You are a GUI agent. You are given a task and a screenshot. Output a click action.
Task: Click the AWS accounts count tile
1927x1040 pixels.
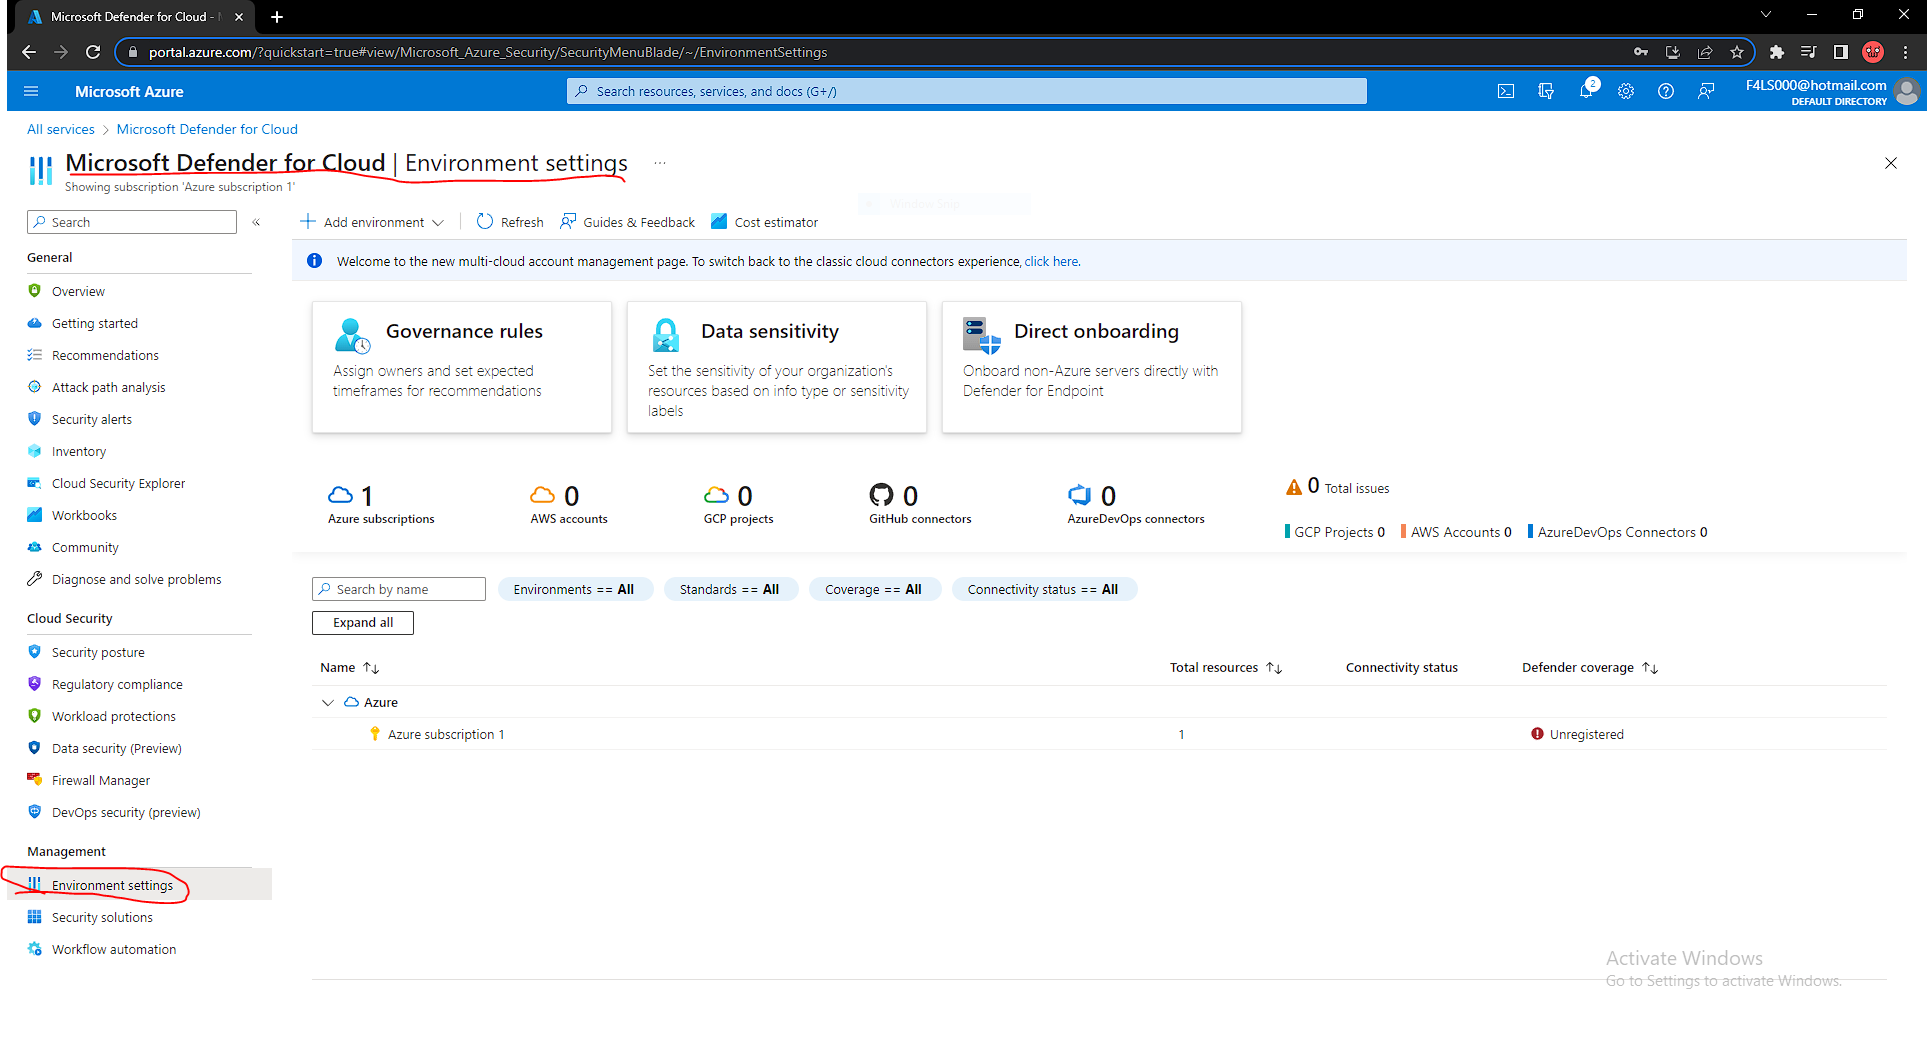[x=569, y=504]
